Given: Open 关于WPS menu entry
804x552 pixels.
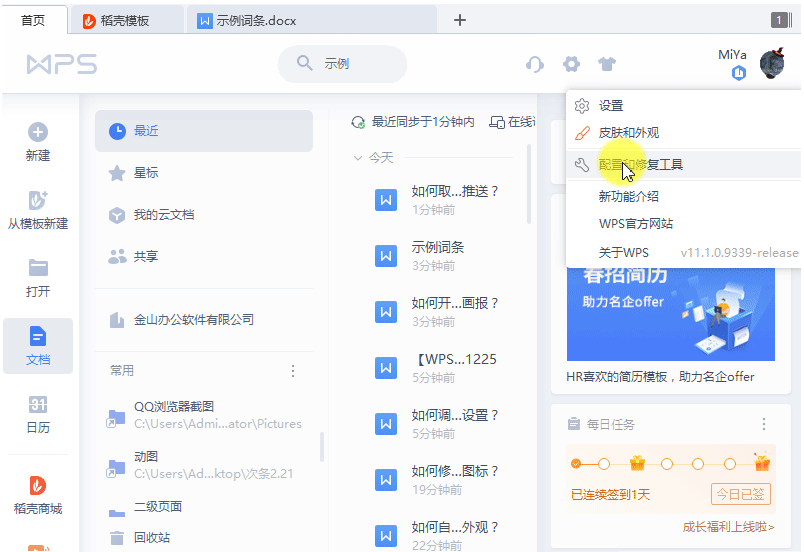Looking at the screenshot, I should click(x=683, y=253).
